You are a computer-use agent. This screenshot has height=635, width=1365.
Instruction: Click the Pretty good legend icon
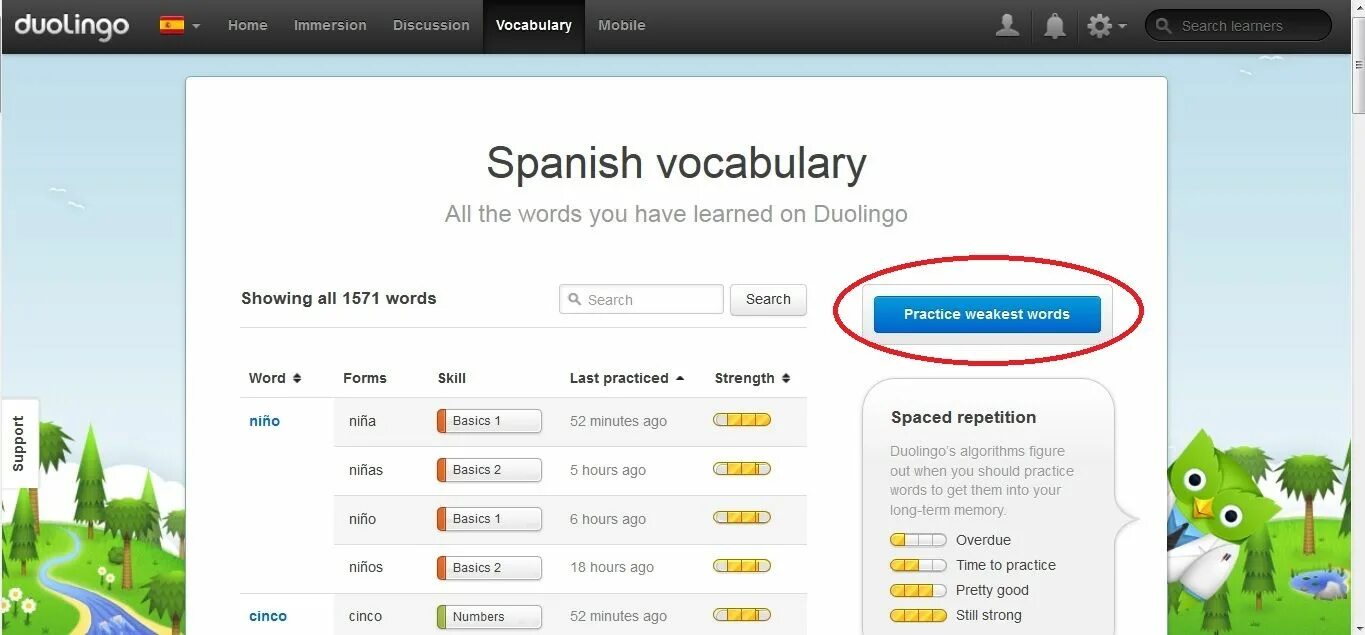pos(918,590)
